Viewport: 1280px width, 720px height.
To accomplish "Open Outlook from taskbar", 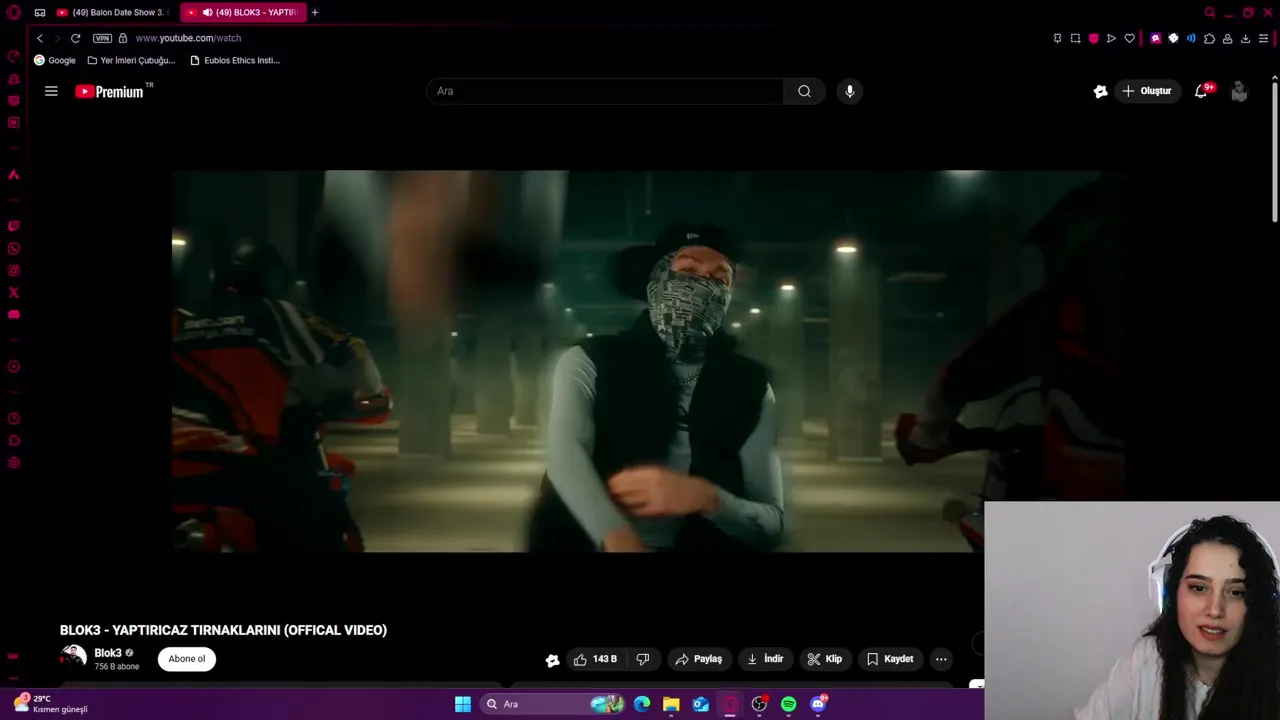I will click(701, 704).
